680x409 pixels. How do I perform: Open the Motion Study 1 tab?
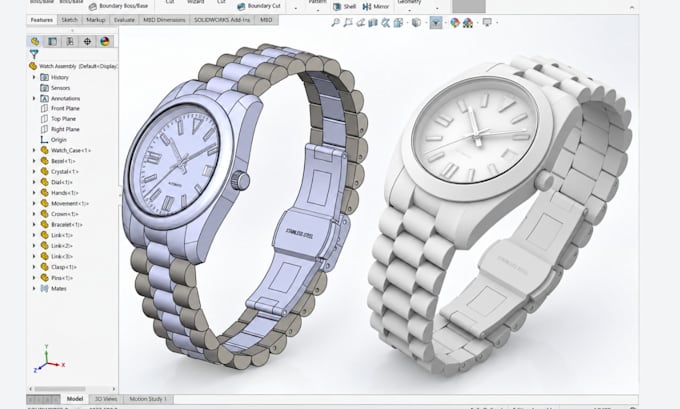pyautogui.click(x=148, y=399)
